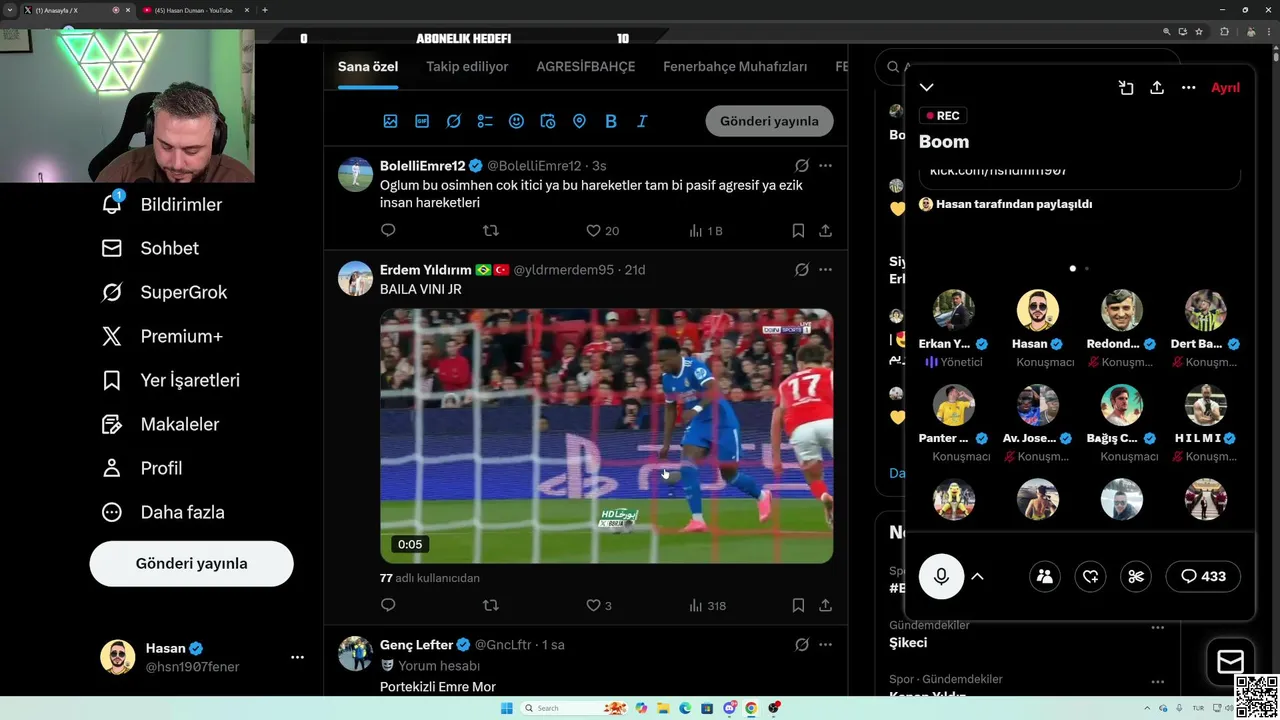This screenshot has height=720, width=1280.
Task: Open messages envelope floating button
Action: click(x=1230, y=661)
